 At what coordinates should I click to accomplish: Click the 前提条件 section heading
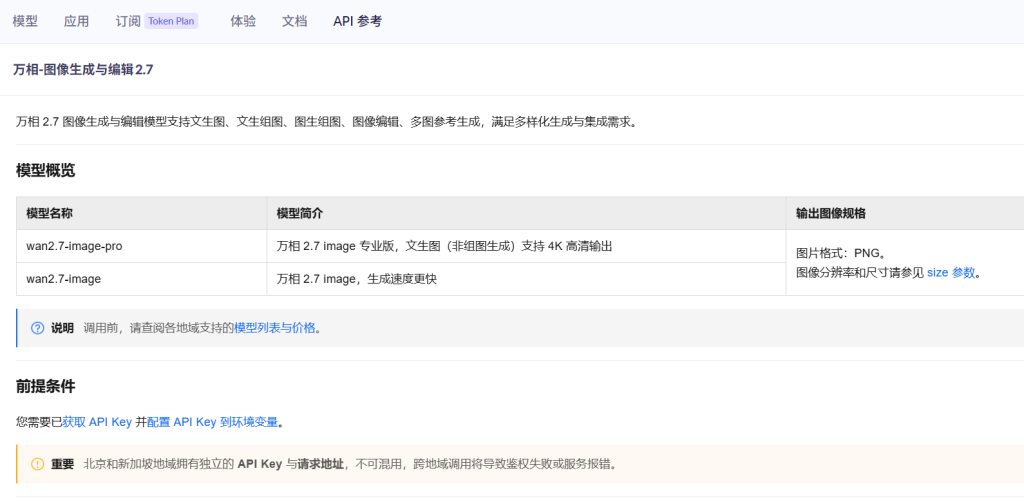[x=45, y=386]
